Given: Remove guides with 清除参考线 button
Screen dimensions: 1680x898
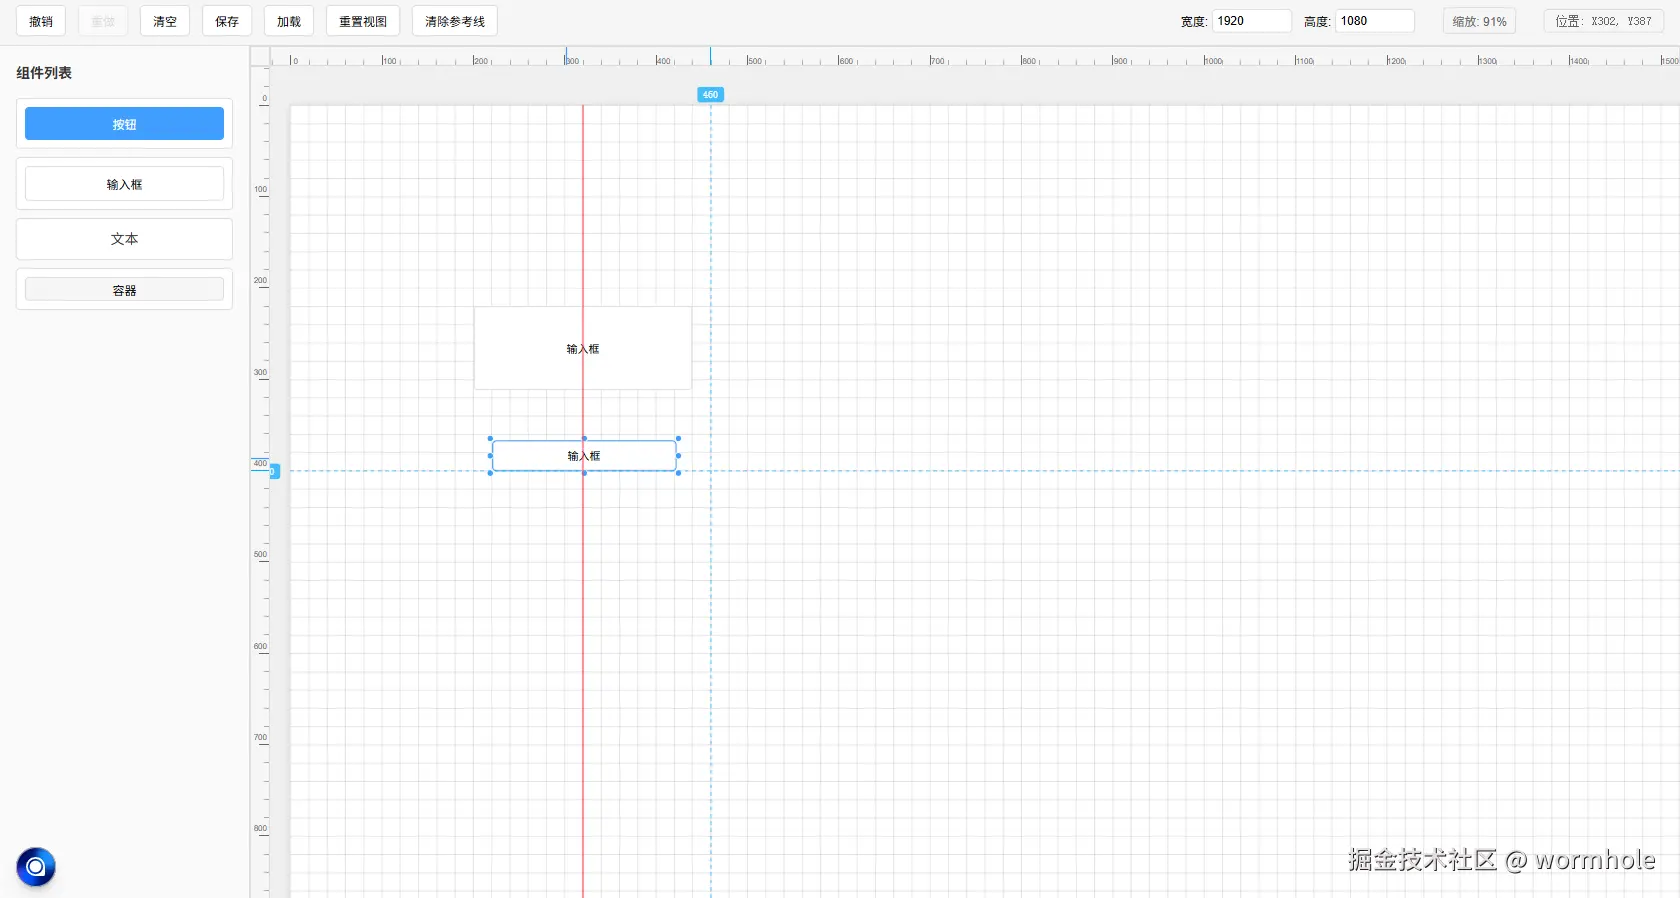Looking at the screenshot, I should coord(455,21).
